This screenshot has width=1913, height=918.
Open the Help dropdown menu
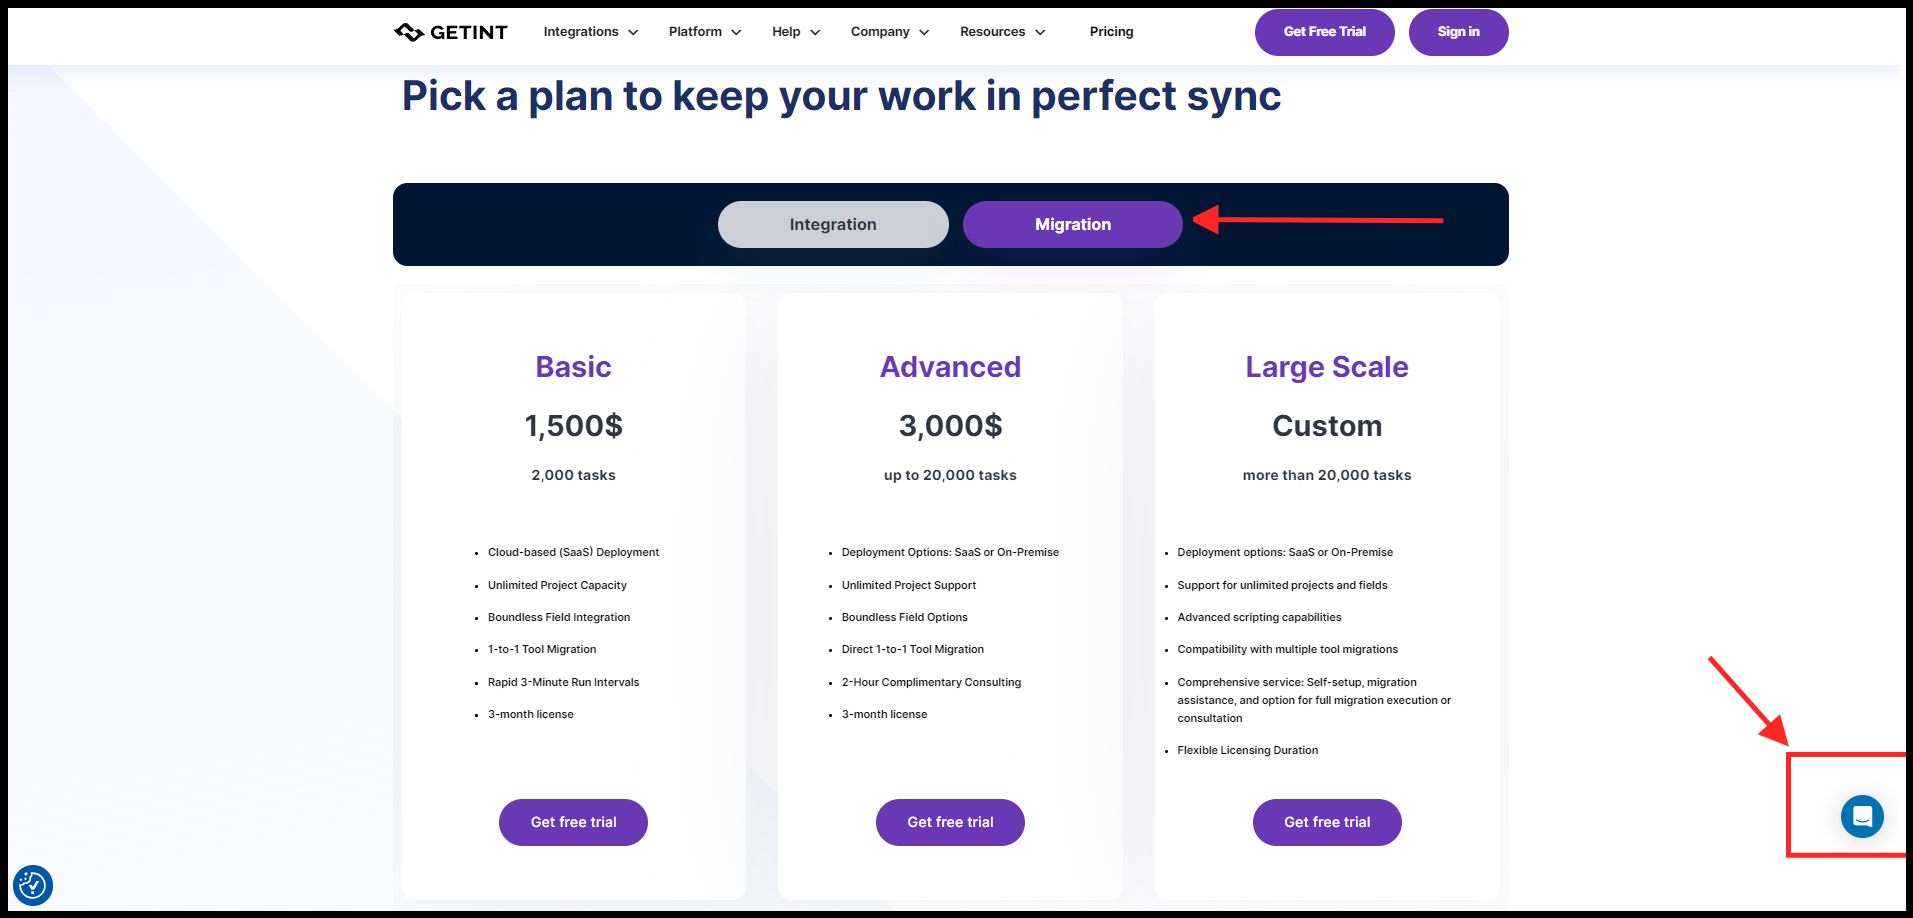(795, 32)
